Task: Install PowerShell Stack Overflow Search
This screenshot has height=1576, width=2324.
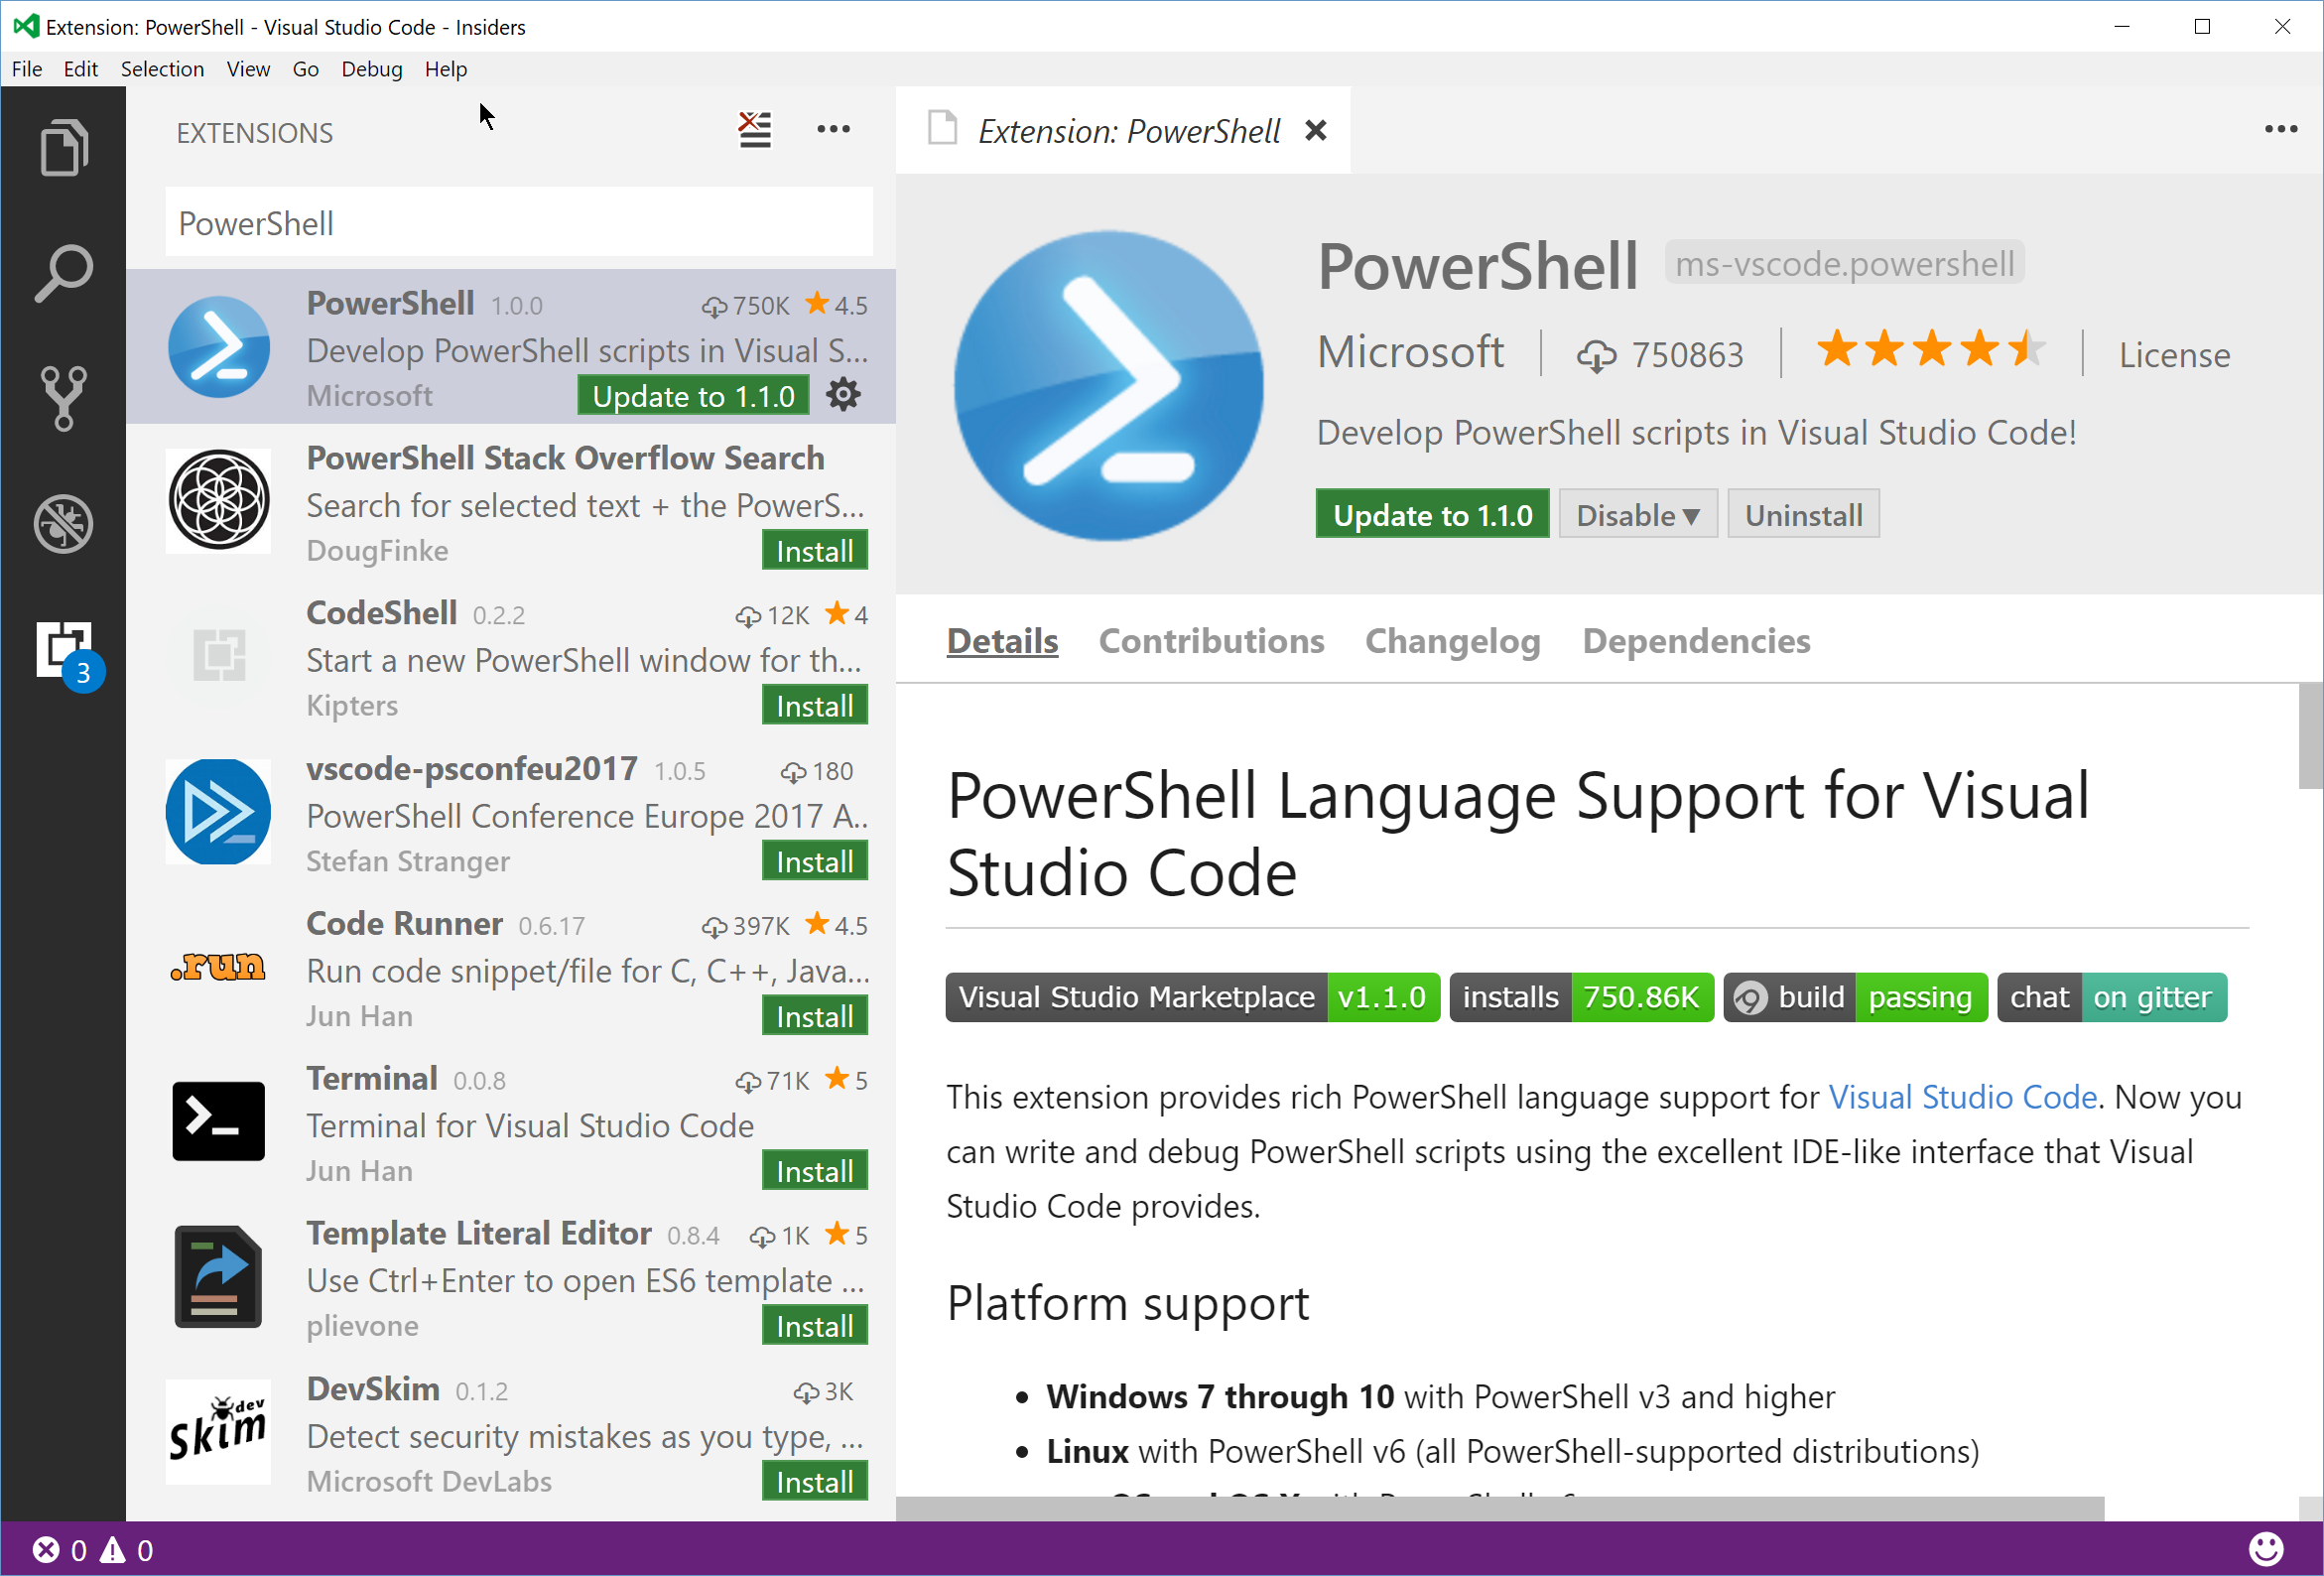Action: click(x=814, y=551)
